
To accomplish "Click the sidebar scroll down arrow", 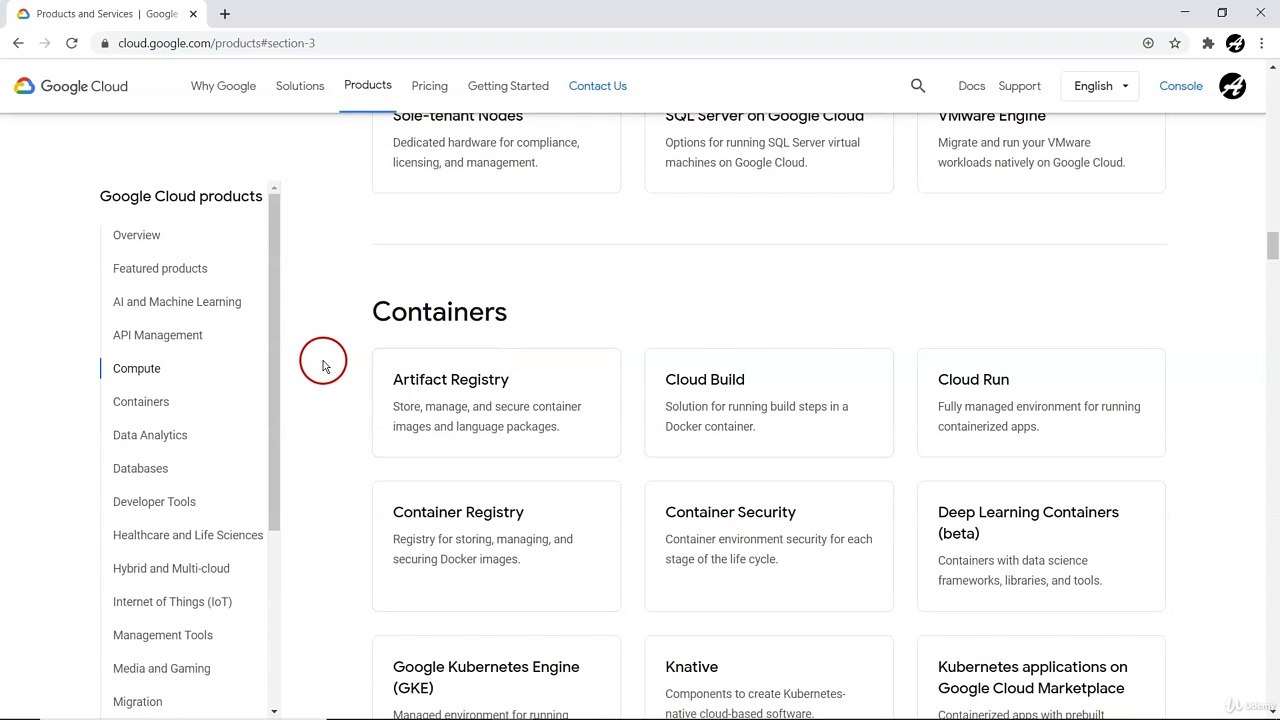I will (274, 711).
